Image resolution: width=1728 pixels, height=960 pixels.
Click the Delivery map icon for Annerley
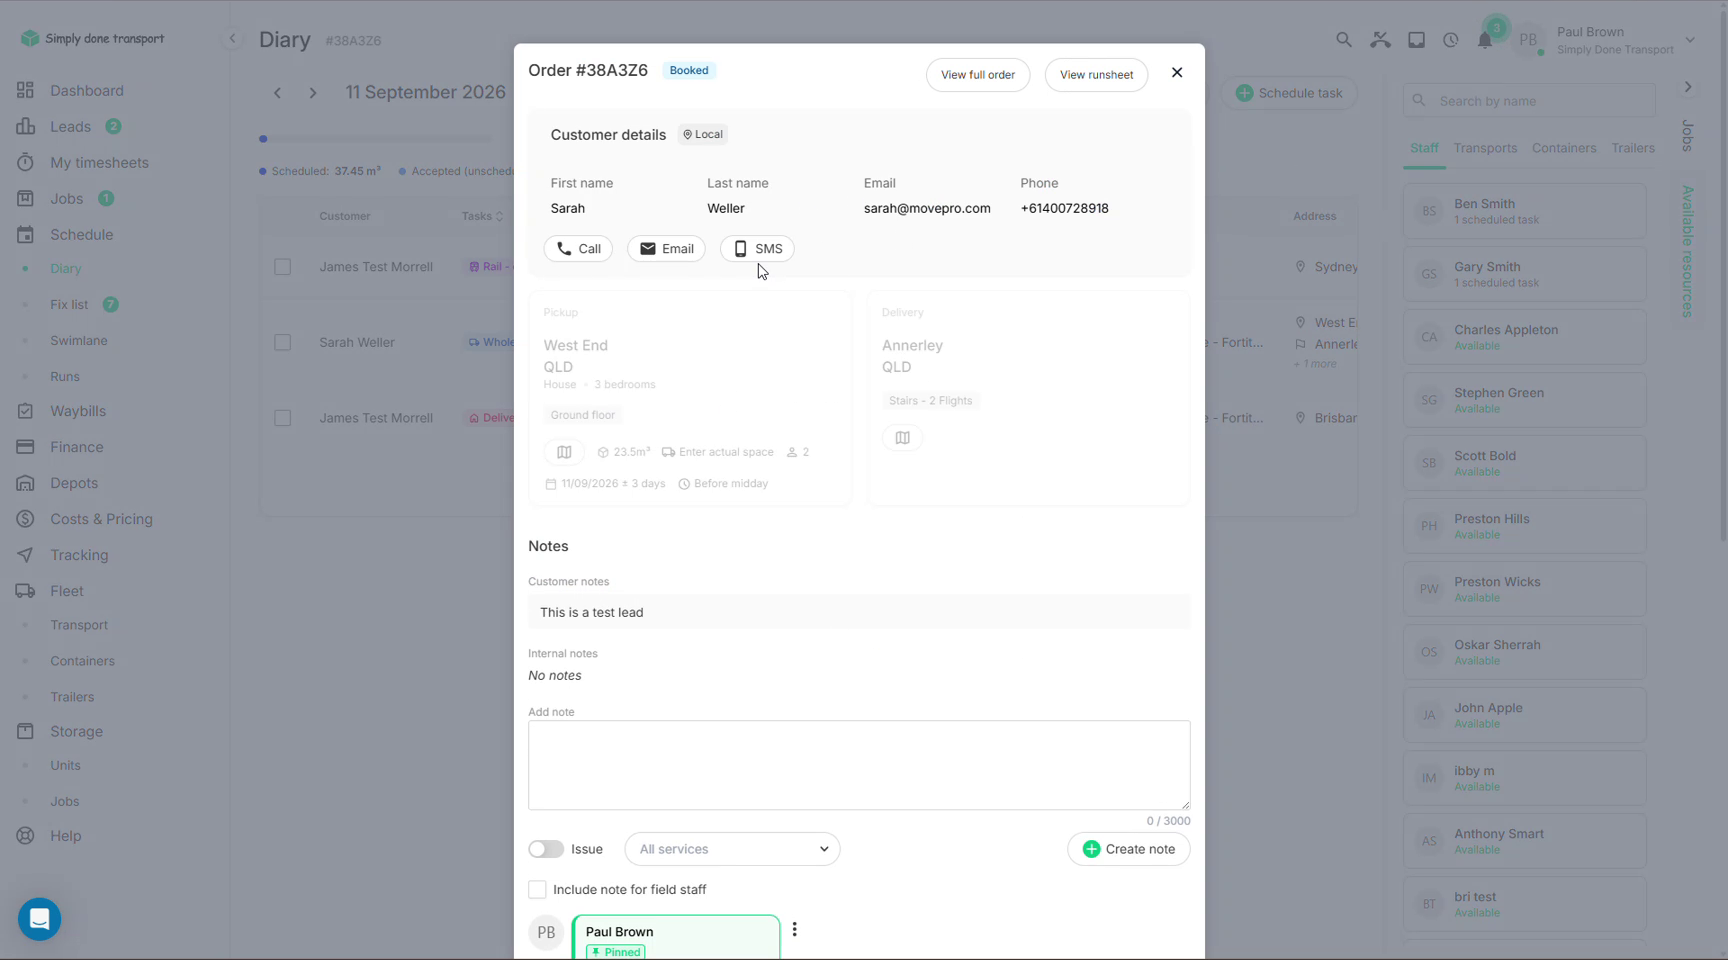902,438
